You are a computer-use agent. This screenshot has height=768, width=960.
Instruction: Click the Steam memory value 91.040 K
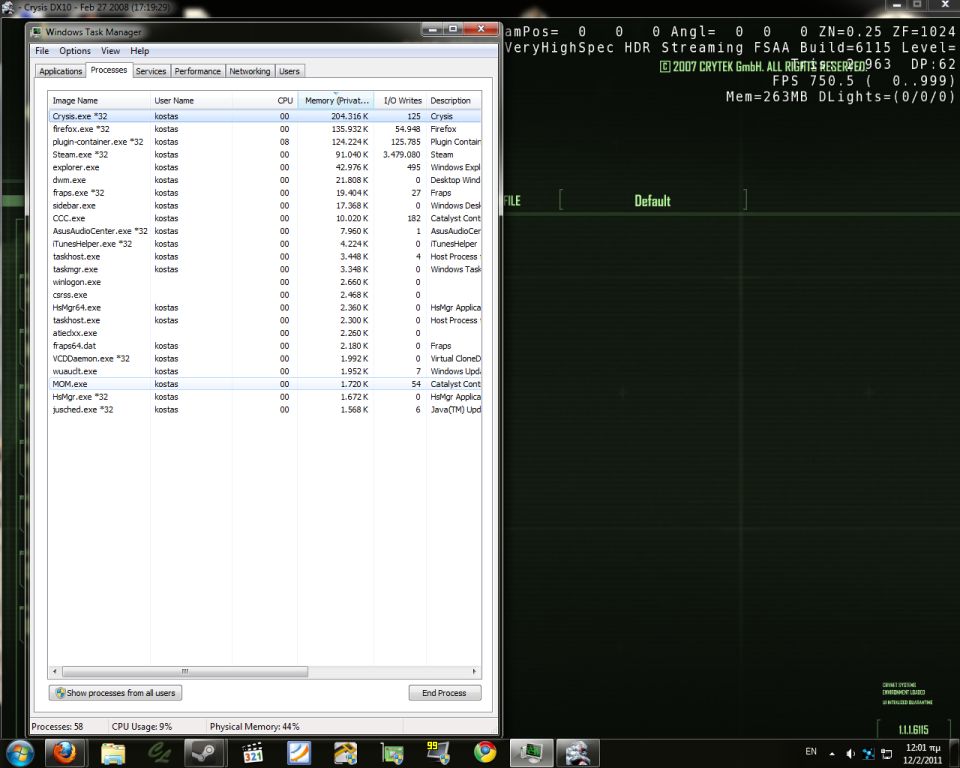click(351, 155)
